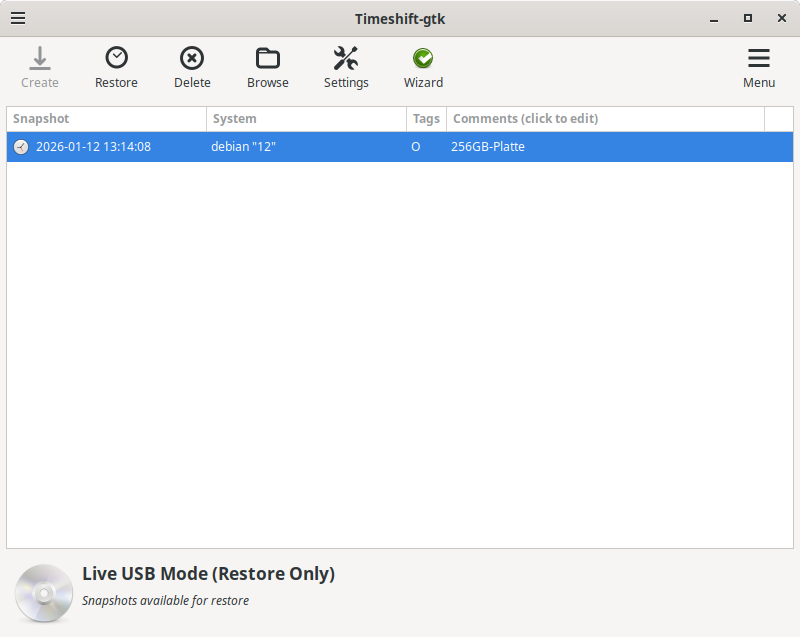Click the disc icon next to Live USB Mode
This screenshot has height=637, width=800.
43,593
